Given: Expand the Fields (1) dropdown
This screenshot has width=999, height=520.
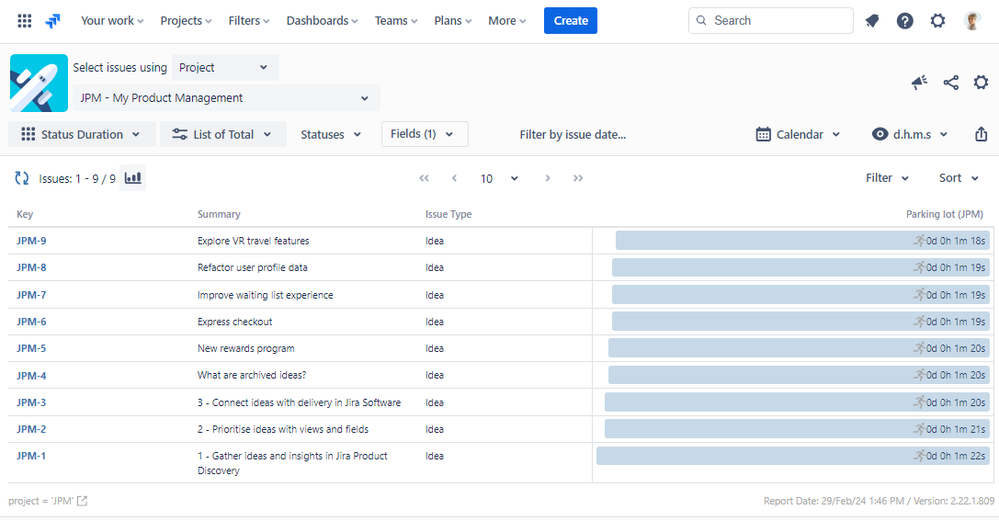Looking at the screenshot, I should point(424,134).
